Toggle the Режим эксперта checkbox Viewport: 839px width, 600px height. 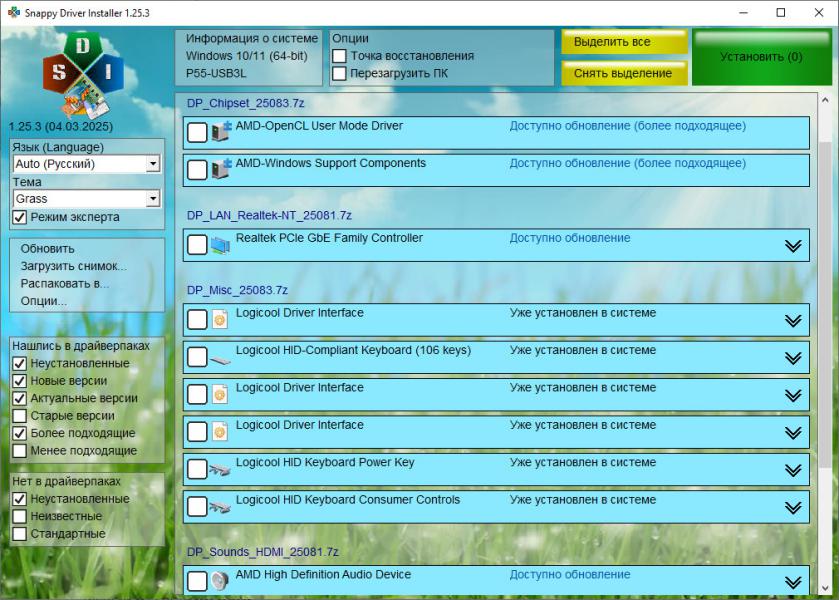click(20, 217)
